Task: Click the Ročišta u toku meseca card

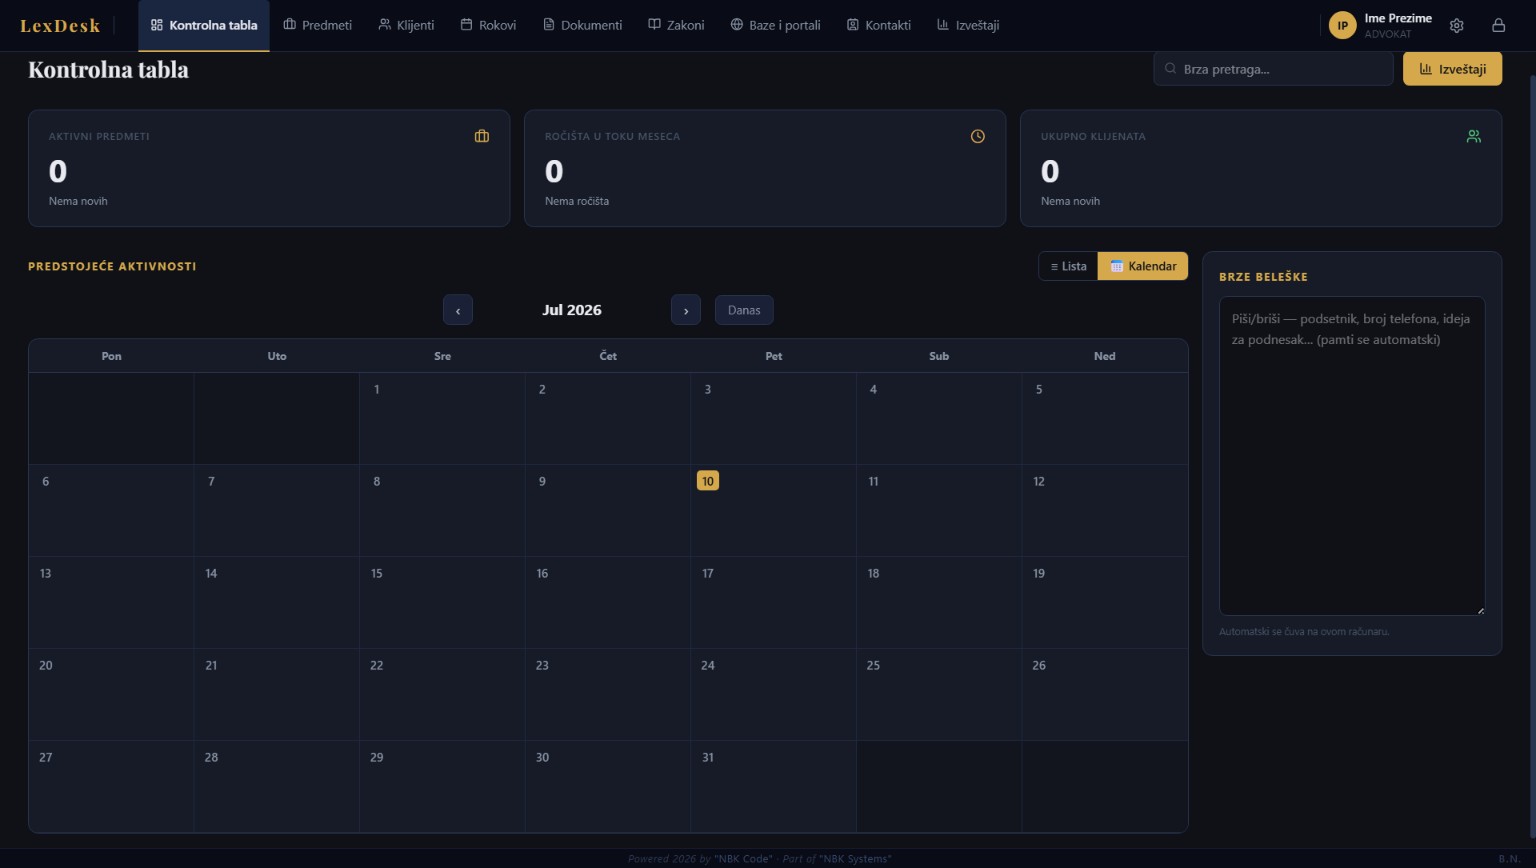Action: pos(765,168)
